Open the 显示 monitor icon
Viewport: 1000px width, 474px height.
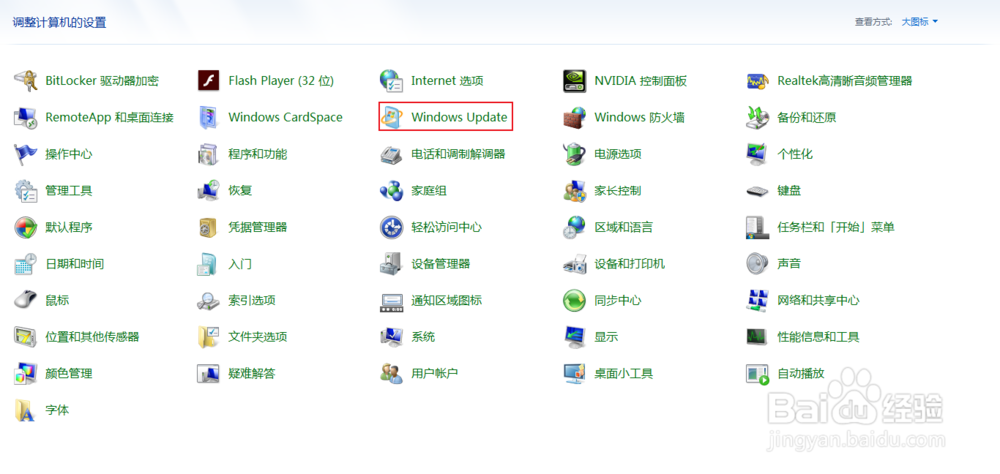[x=574, y=336]
